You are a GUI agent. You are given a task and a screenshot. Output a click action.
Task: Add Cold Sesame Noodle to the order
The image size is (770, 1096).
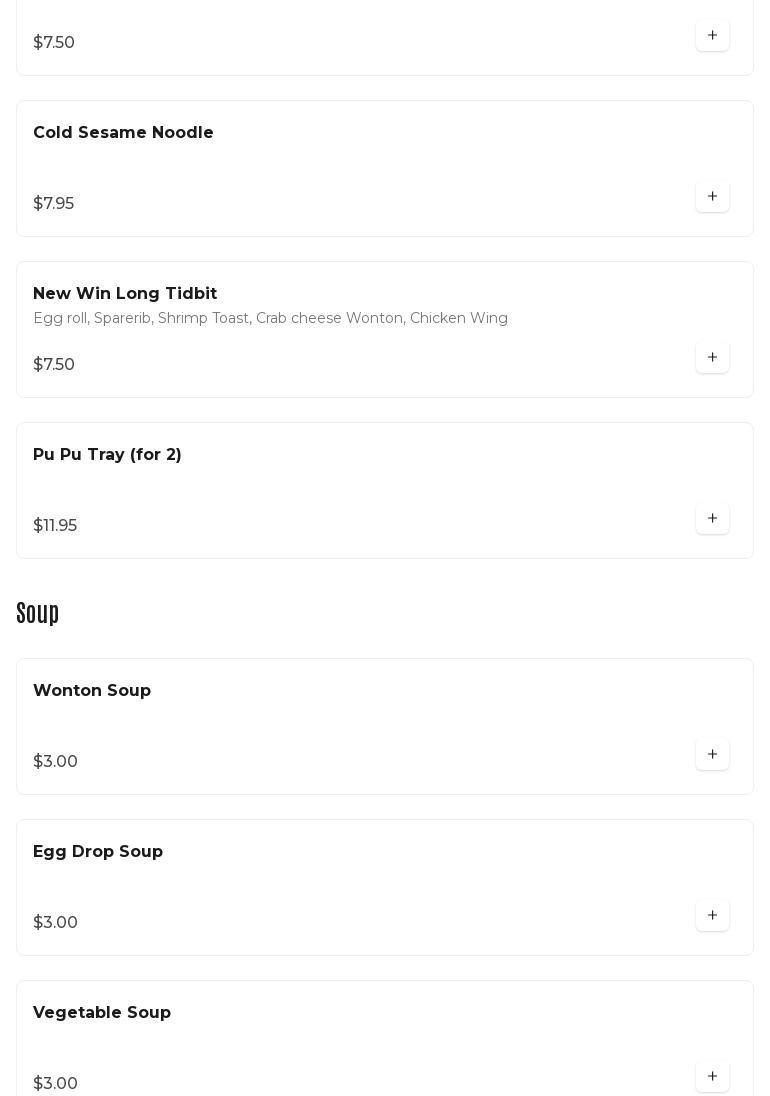click(712, 196)
